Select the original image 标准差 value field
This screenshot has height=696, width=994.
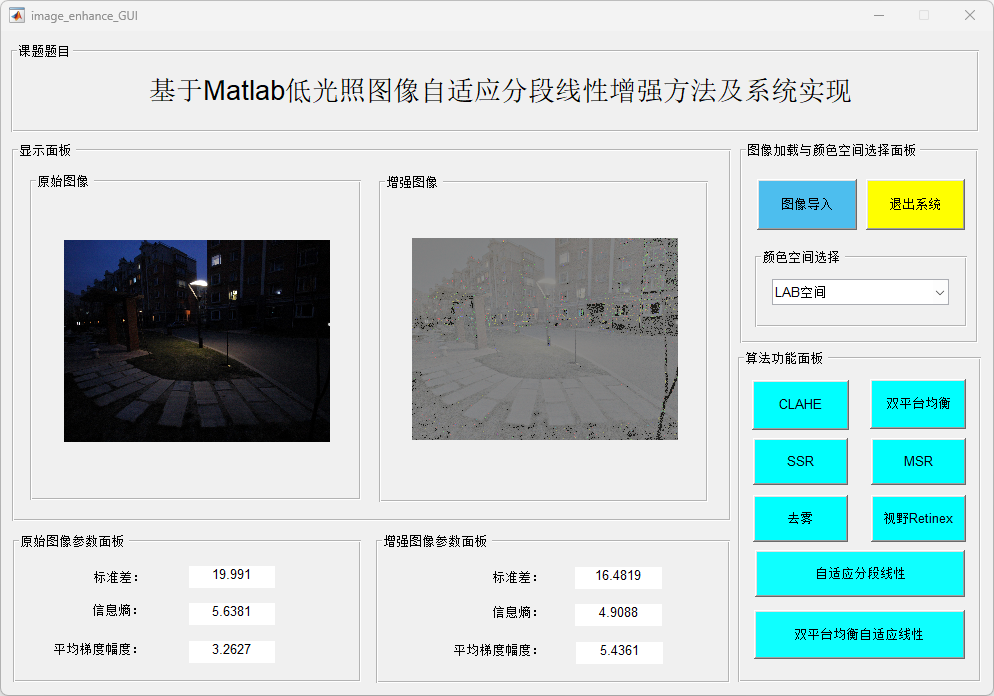pos(231,576)
